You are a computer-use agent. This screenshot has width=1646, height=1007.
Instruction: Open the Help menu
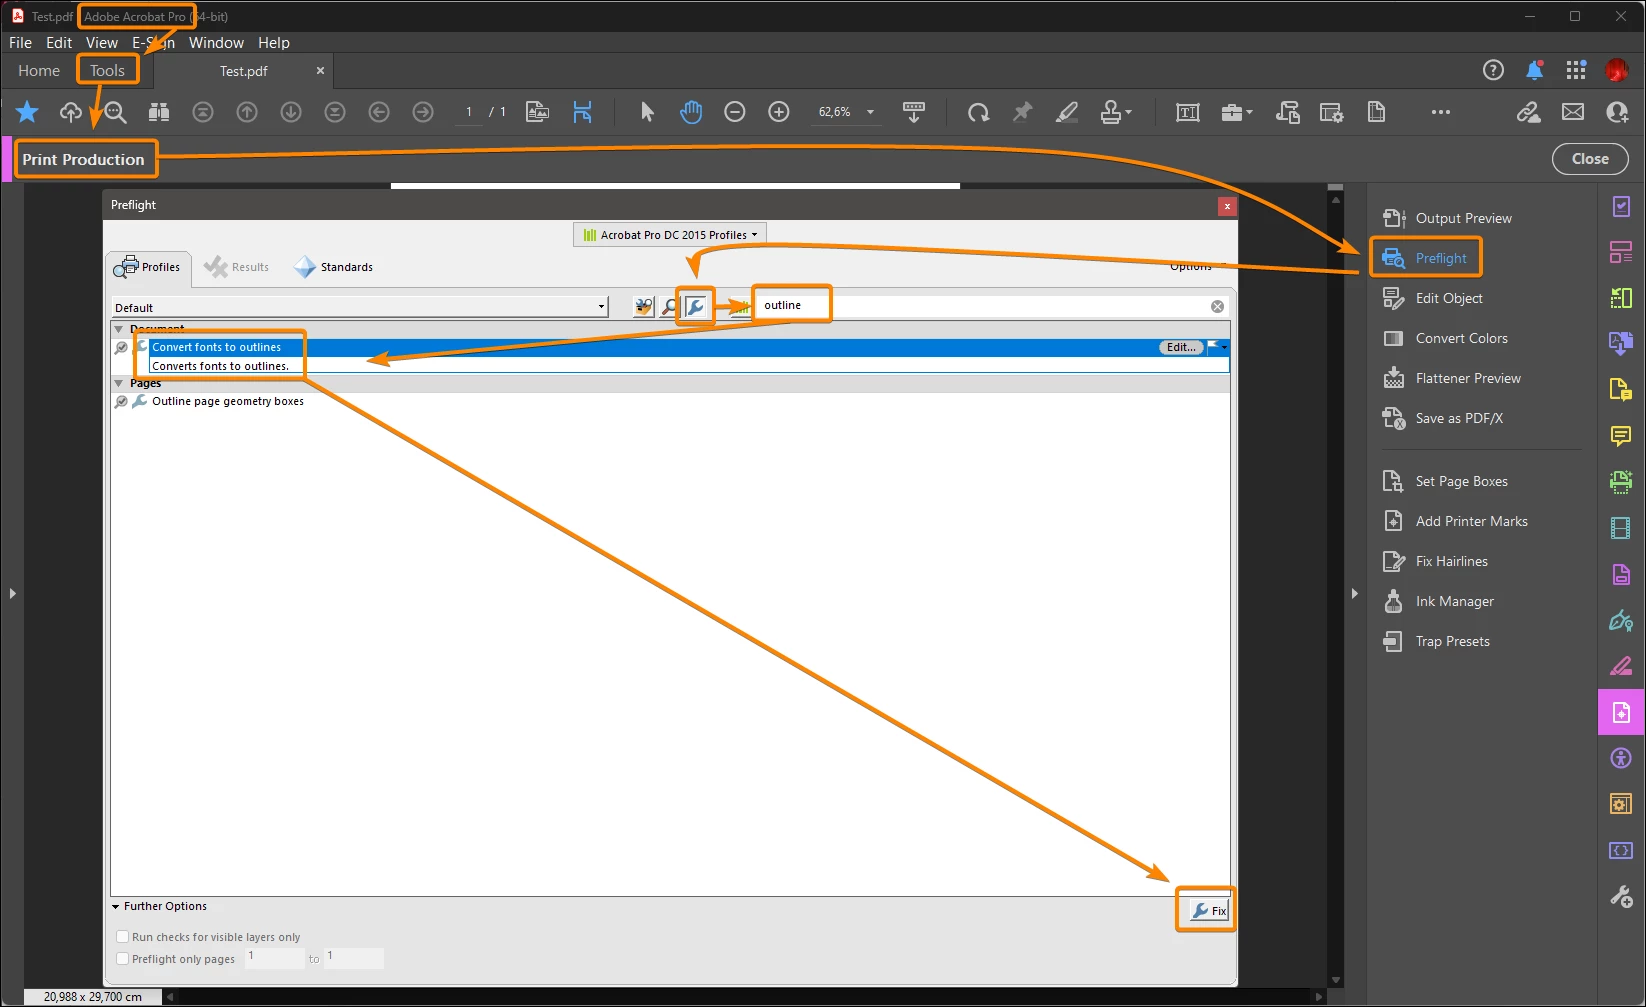click(x=274, y=43)
